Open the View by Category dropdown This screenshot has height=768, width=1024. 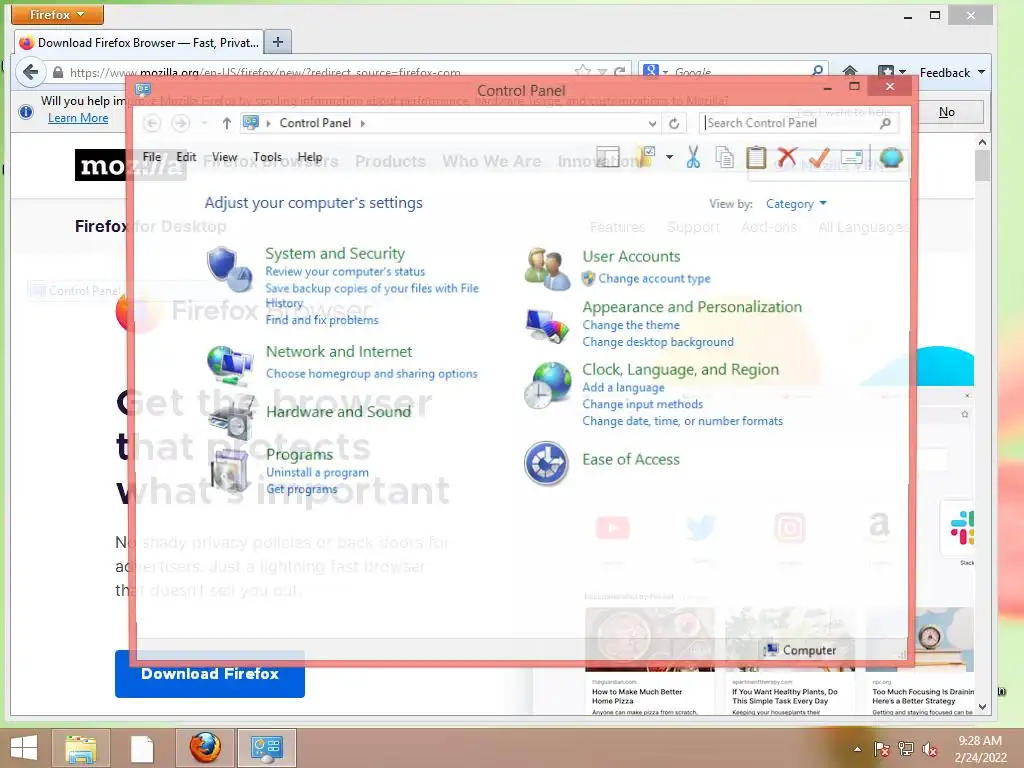[796, 204]
